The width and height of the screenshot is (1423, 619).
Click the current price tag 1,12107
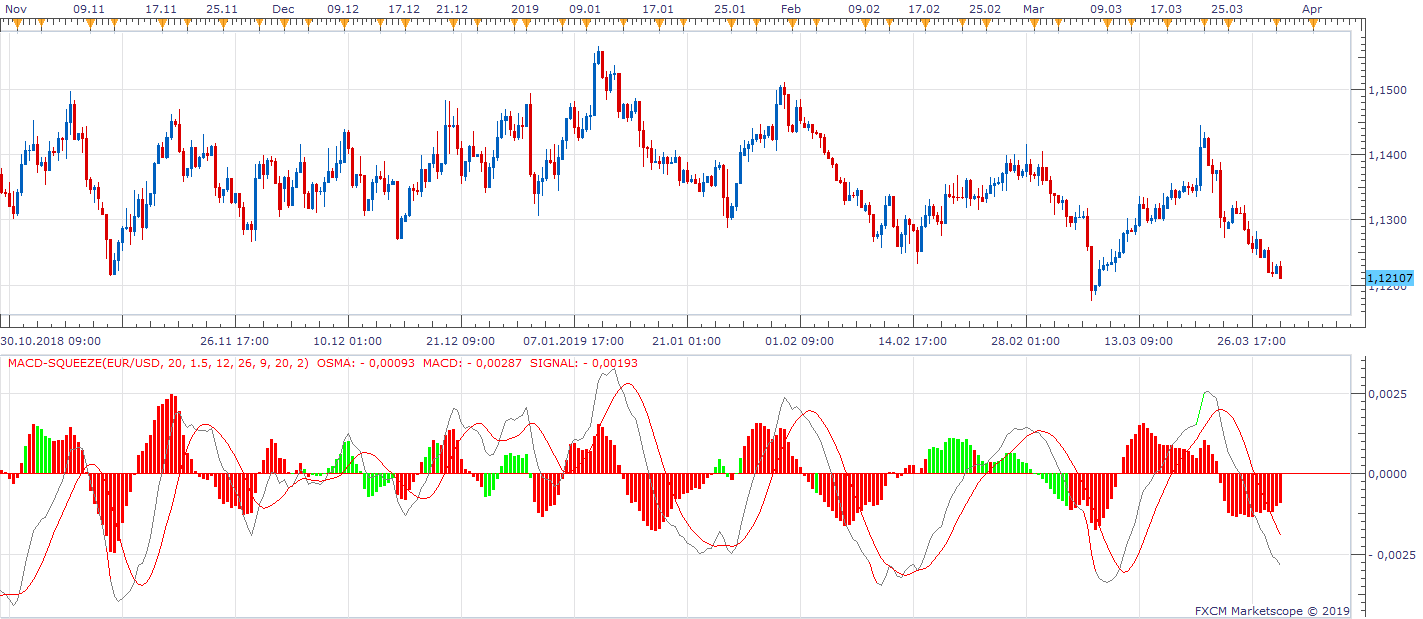[x=1388, y=278]
